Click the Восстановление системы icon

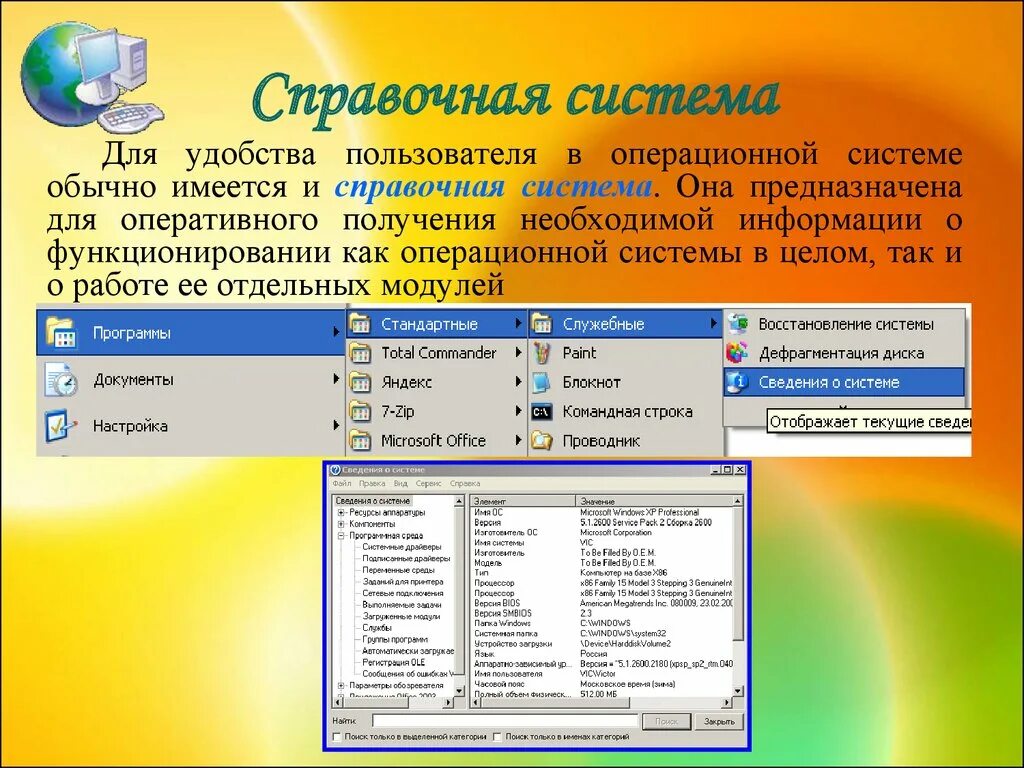tap(738, 323)
